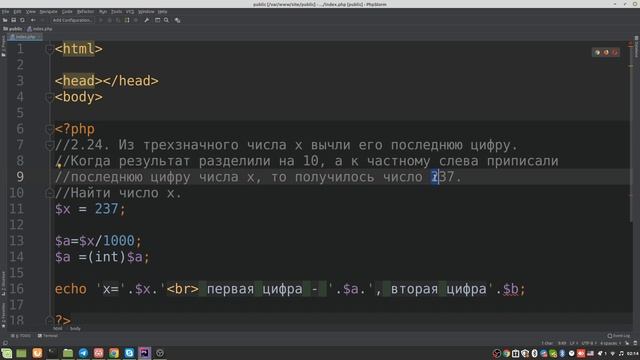Open the View menu
This screenshot has width=640, height=360.
coord(31,11)
